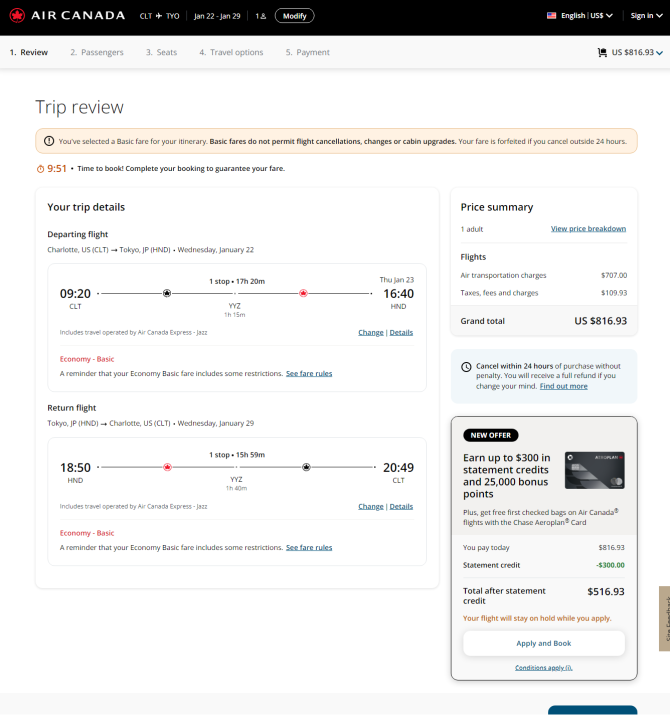Click the Site Feedback side tab

(665, 618)
